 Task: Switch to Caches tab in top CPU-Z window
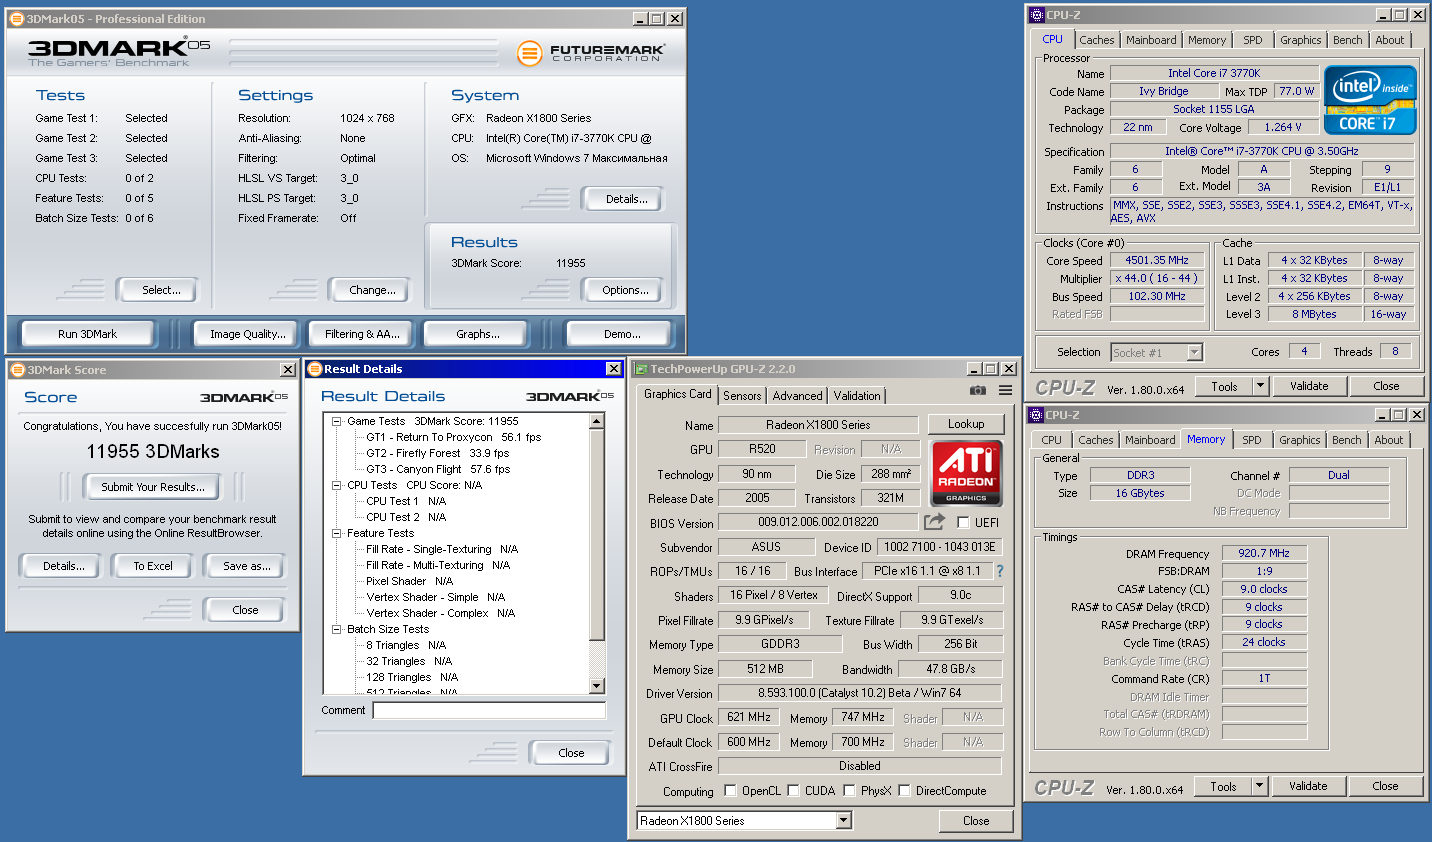pos(1096,40)
